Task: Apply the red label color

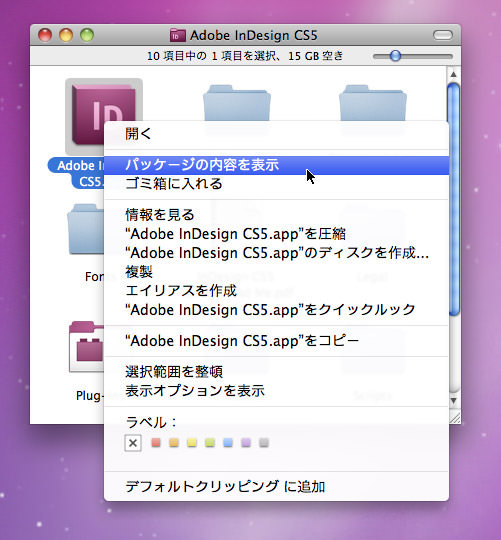Action: pos(156,443)
